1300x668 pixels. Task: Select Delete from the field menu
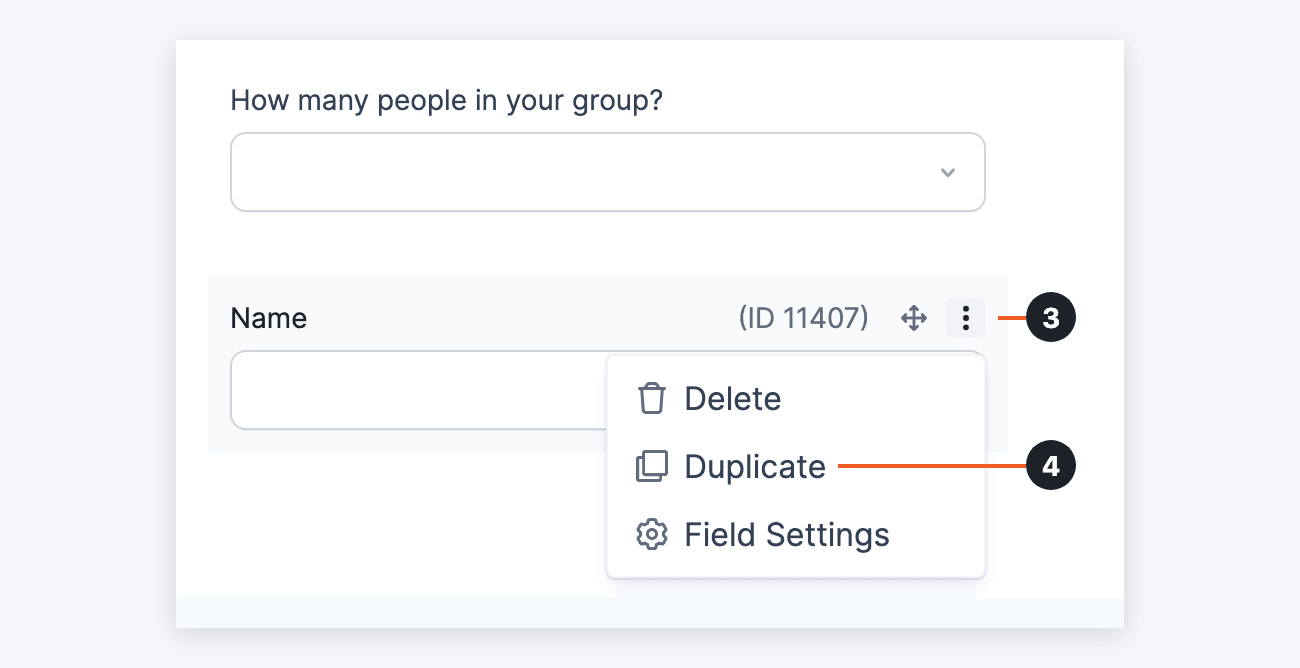[796, 398]
